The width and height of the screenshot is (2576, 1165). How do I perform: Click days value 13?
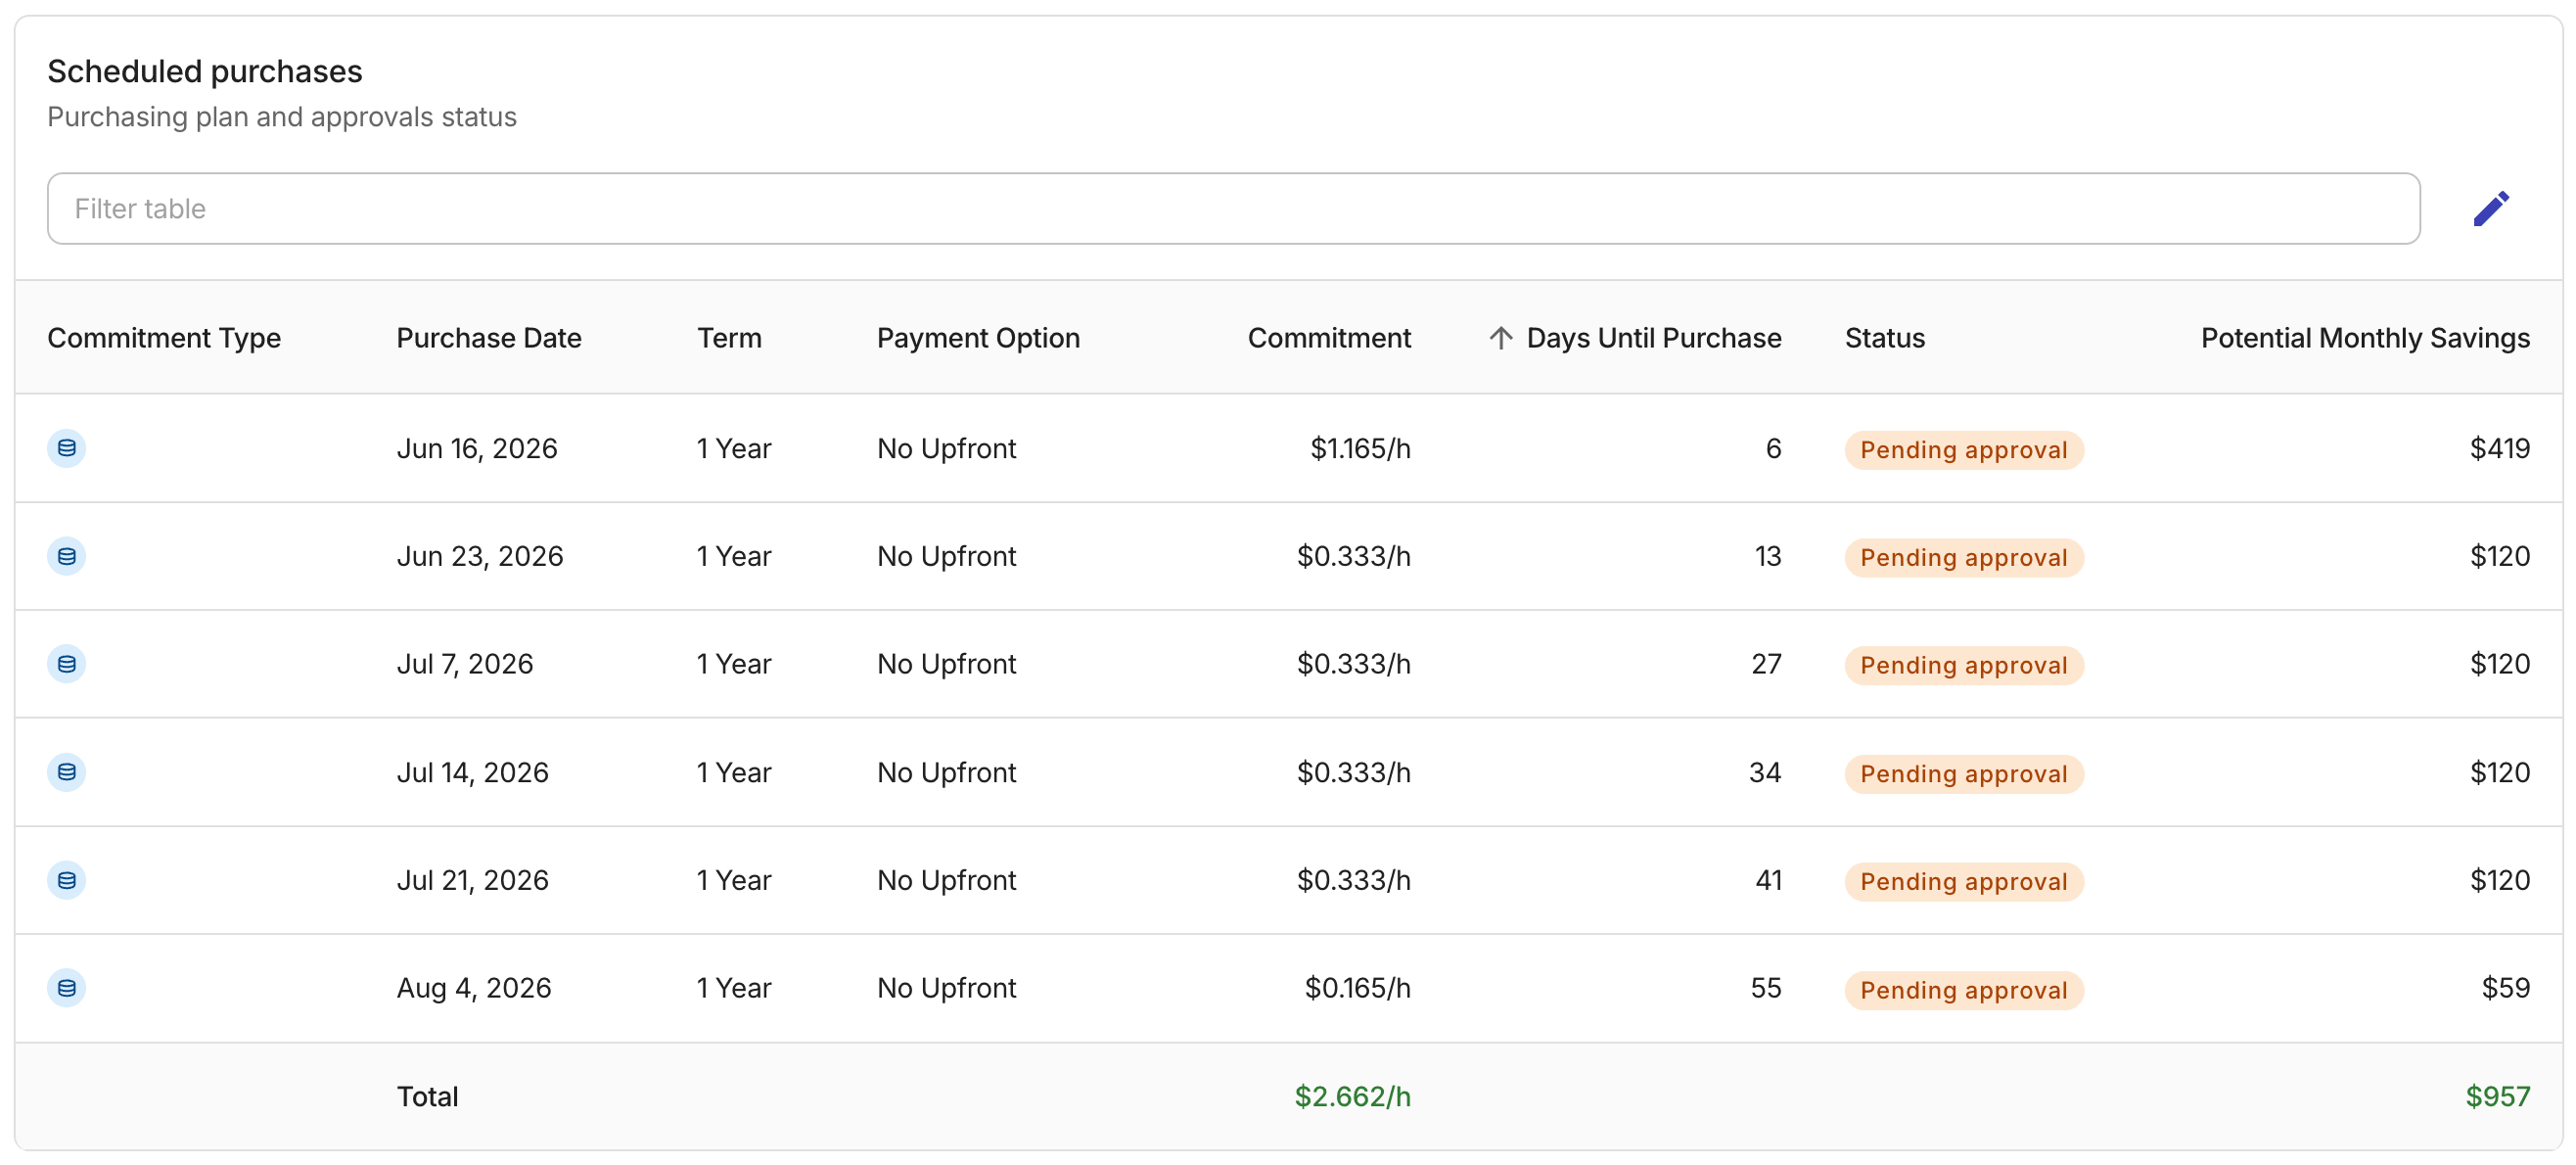1768,556
